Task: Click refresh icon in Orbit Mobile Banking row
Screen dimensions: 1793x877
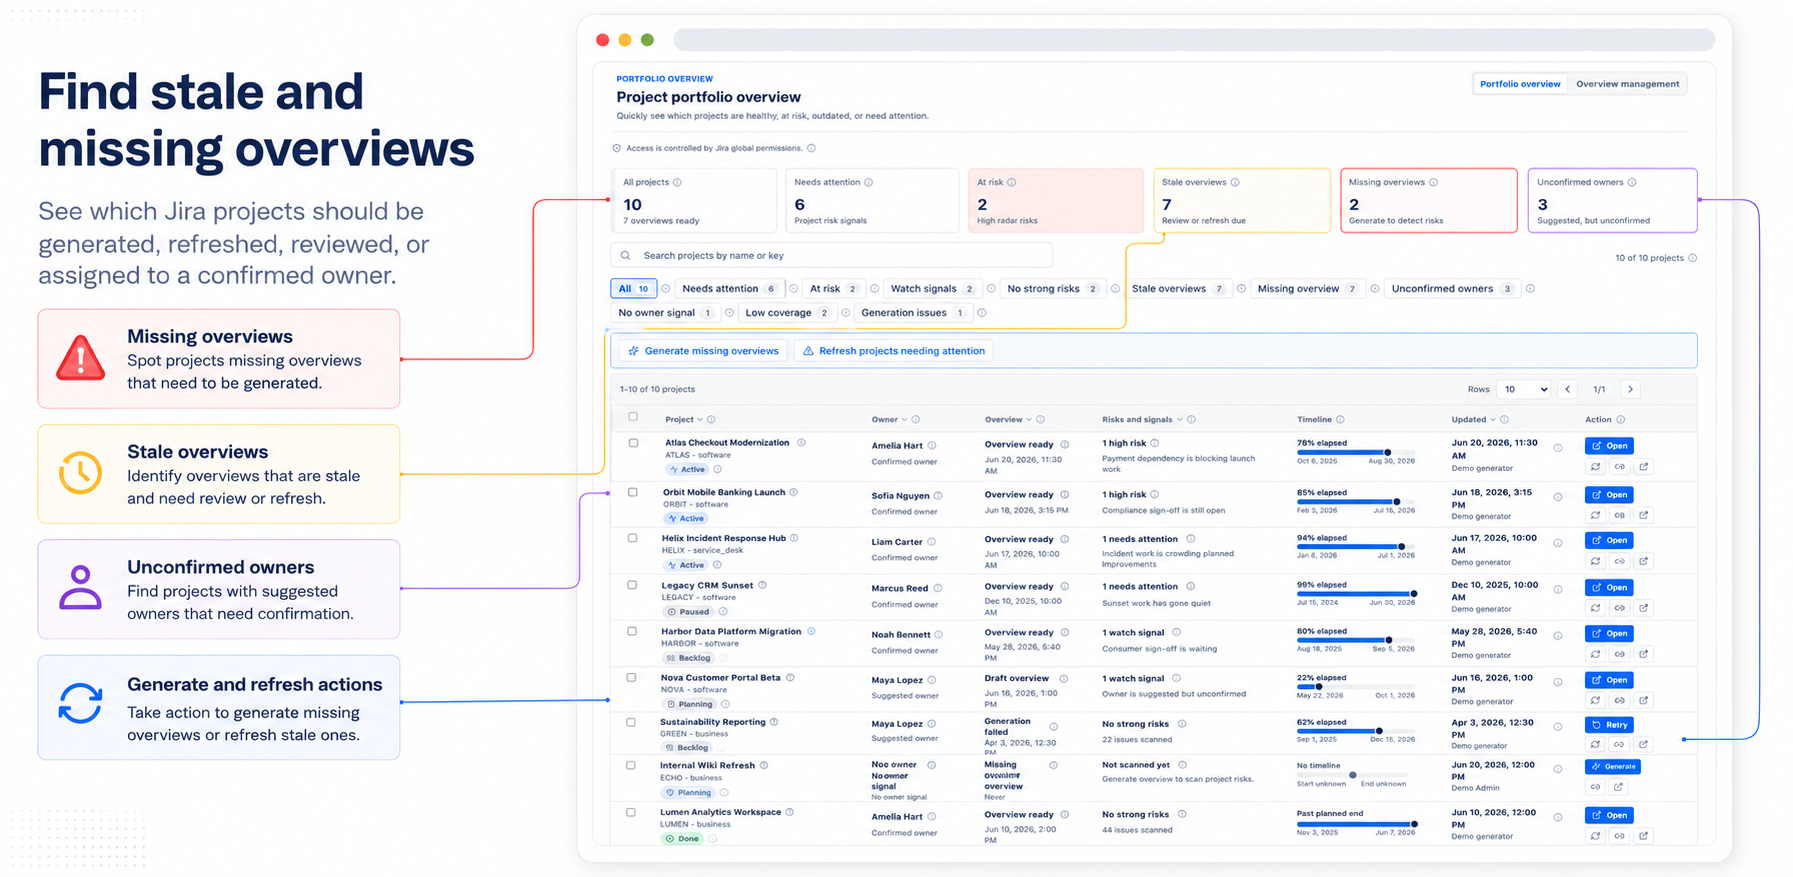Action: tap(1596, 516)
